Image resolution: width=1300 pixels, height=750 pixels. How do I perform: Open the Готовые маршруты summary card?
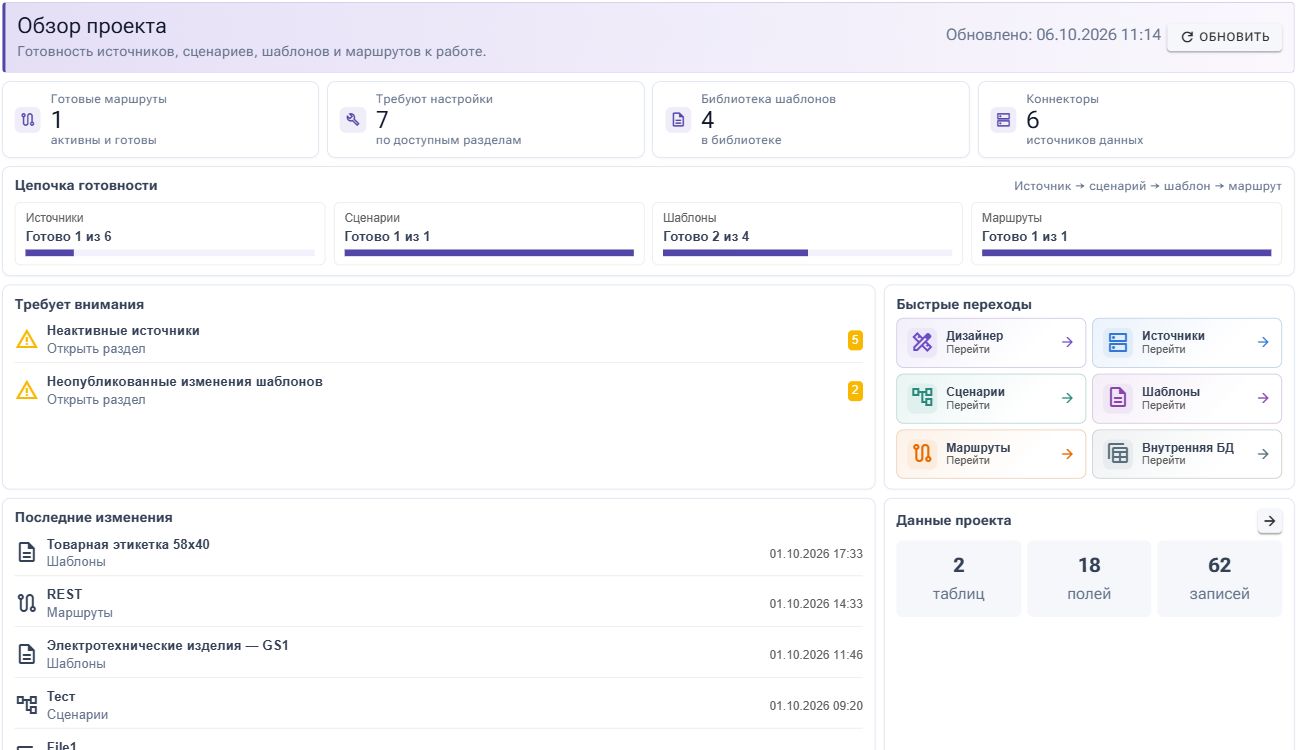tap(160, 120)
